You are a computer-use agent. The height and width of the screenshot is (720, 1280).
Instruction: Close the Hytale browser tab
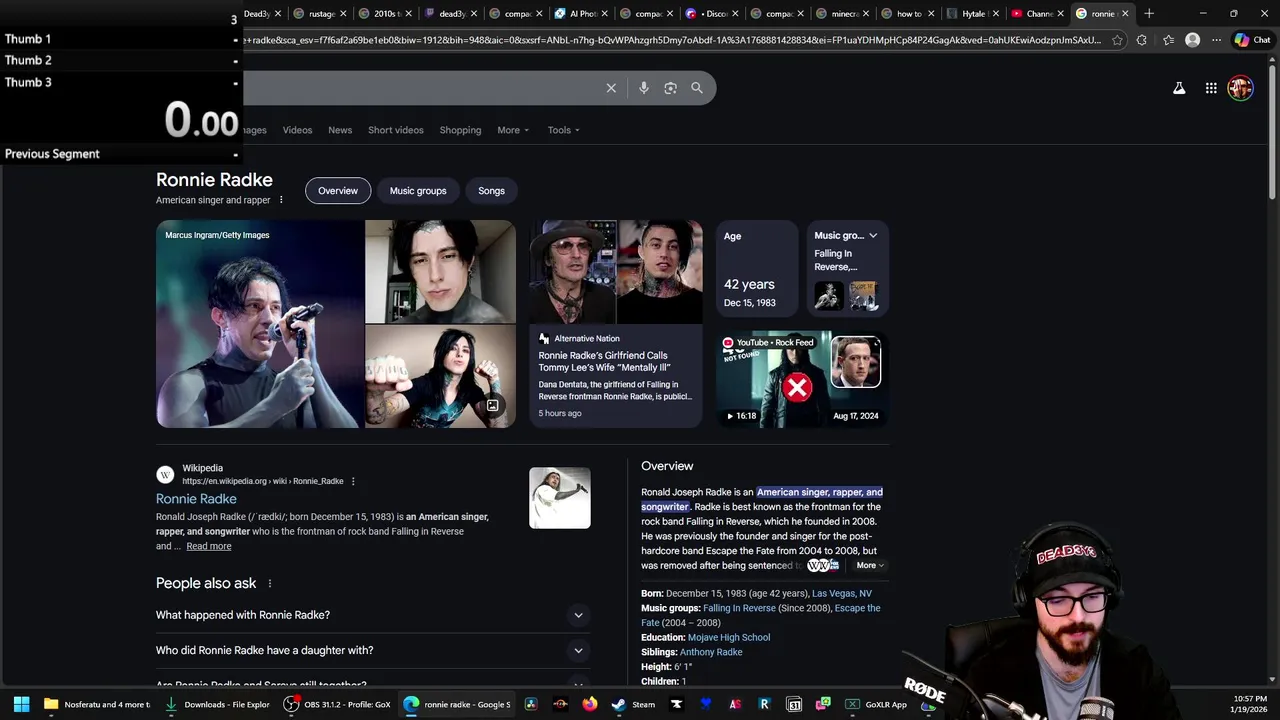coord(995,13)
